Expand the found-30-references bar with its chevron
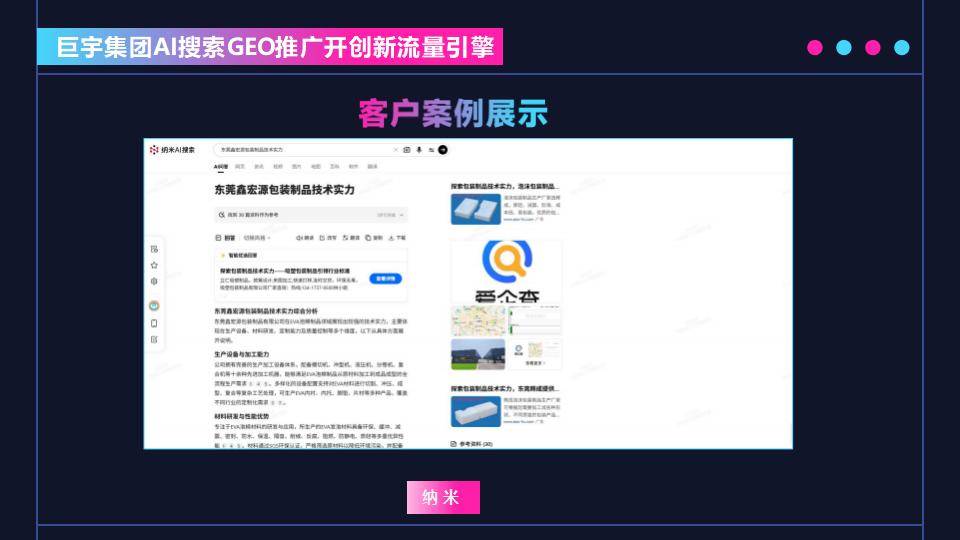The image size is (960, 540). (402, 215)
